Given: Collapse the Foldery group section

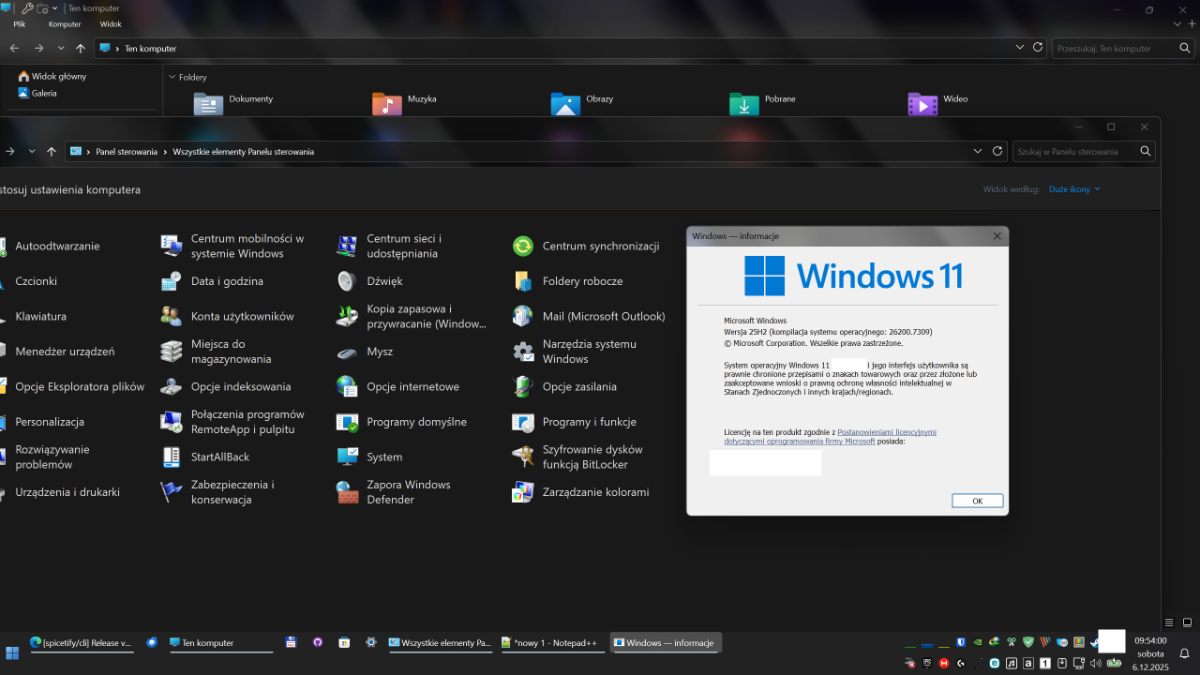Looking at the screenshot, I should click(172, 77).
